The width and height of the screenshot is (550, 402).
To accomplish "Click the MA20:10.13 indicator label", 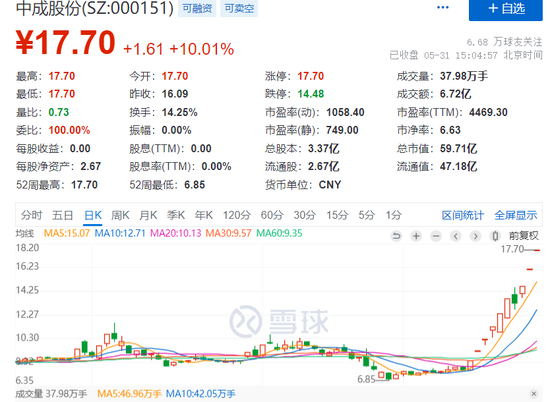I will tap(176, 233).
